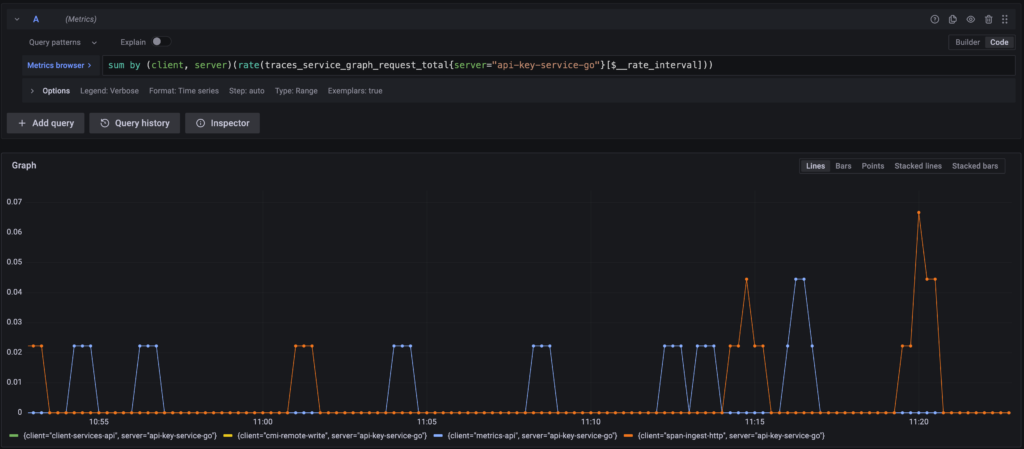Click the orange peak point at 0.07
The height and width of the screenshot is (449, 1024).
pyautogui.click(x=918, y=213)
